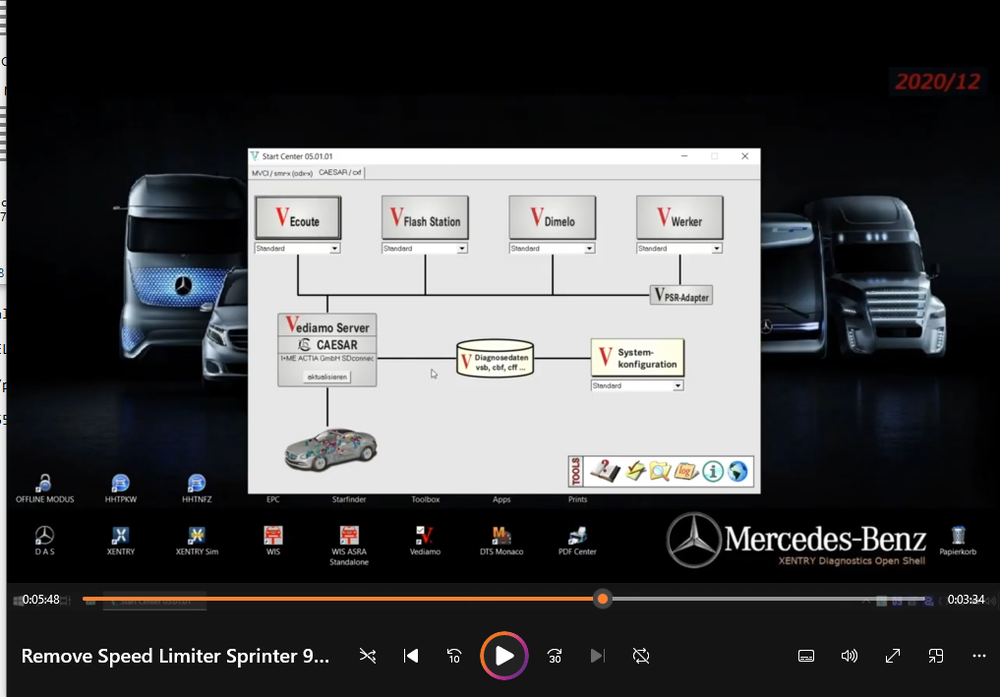The image size is (1000, 697).
Task: Click the video seek bar handle
Action: coord(602,599)
